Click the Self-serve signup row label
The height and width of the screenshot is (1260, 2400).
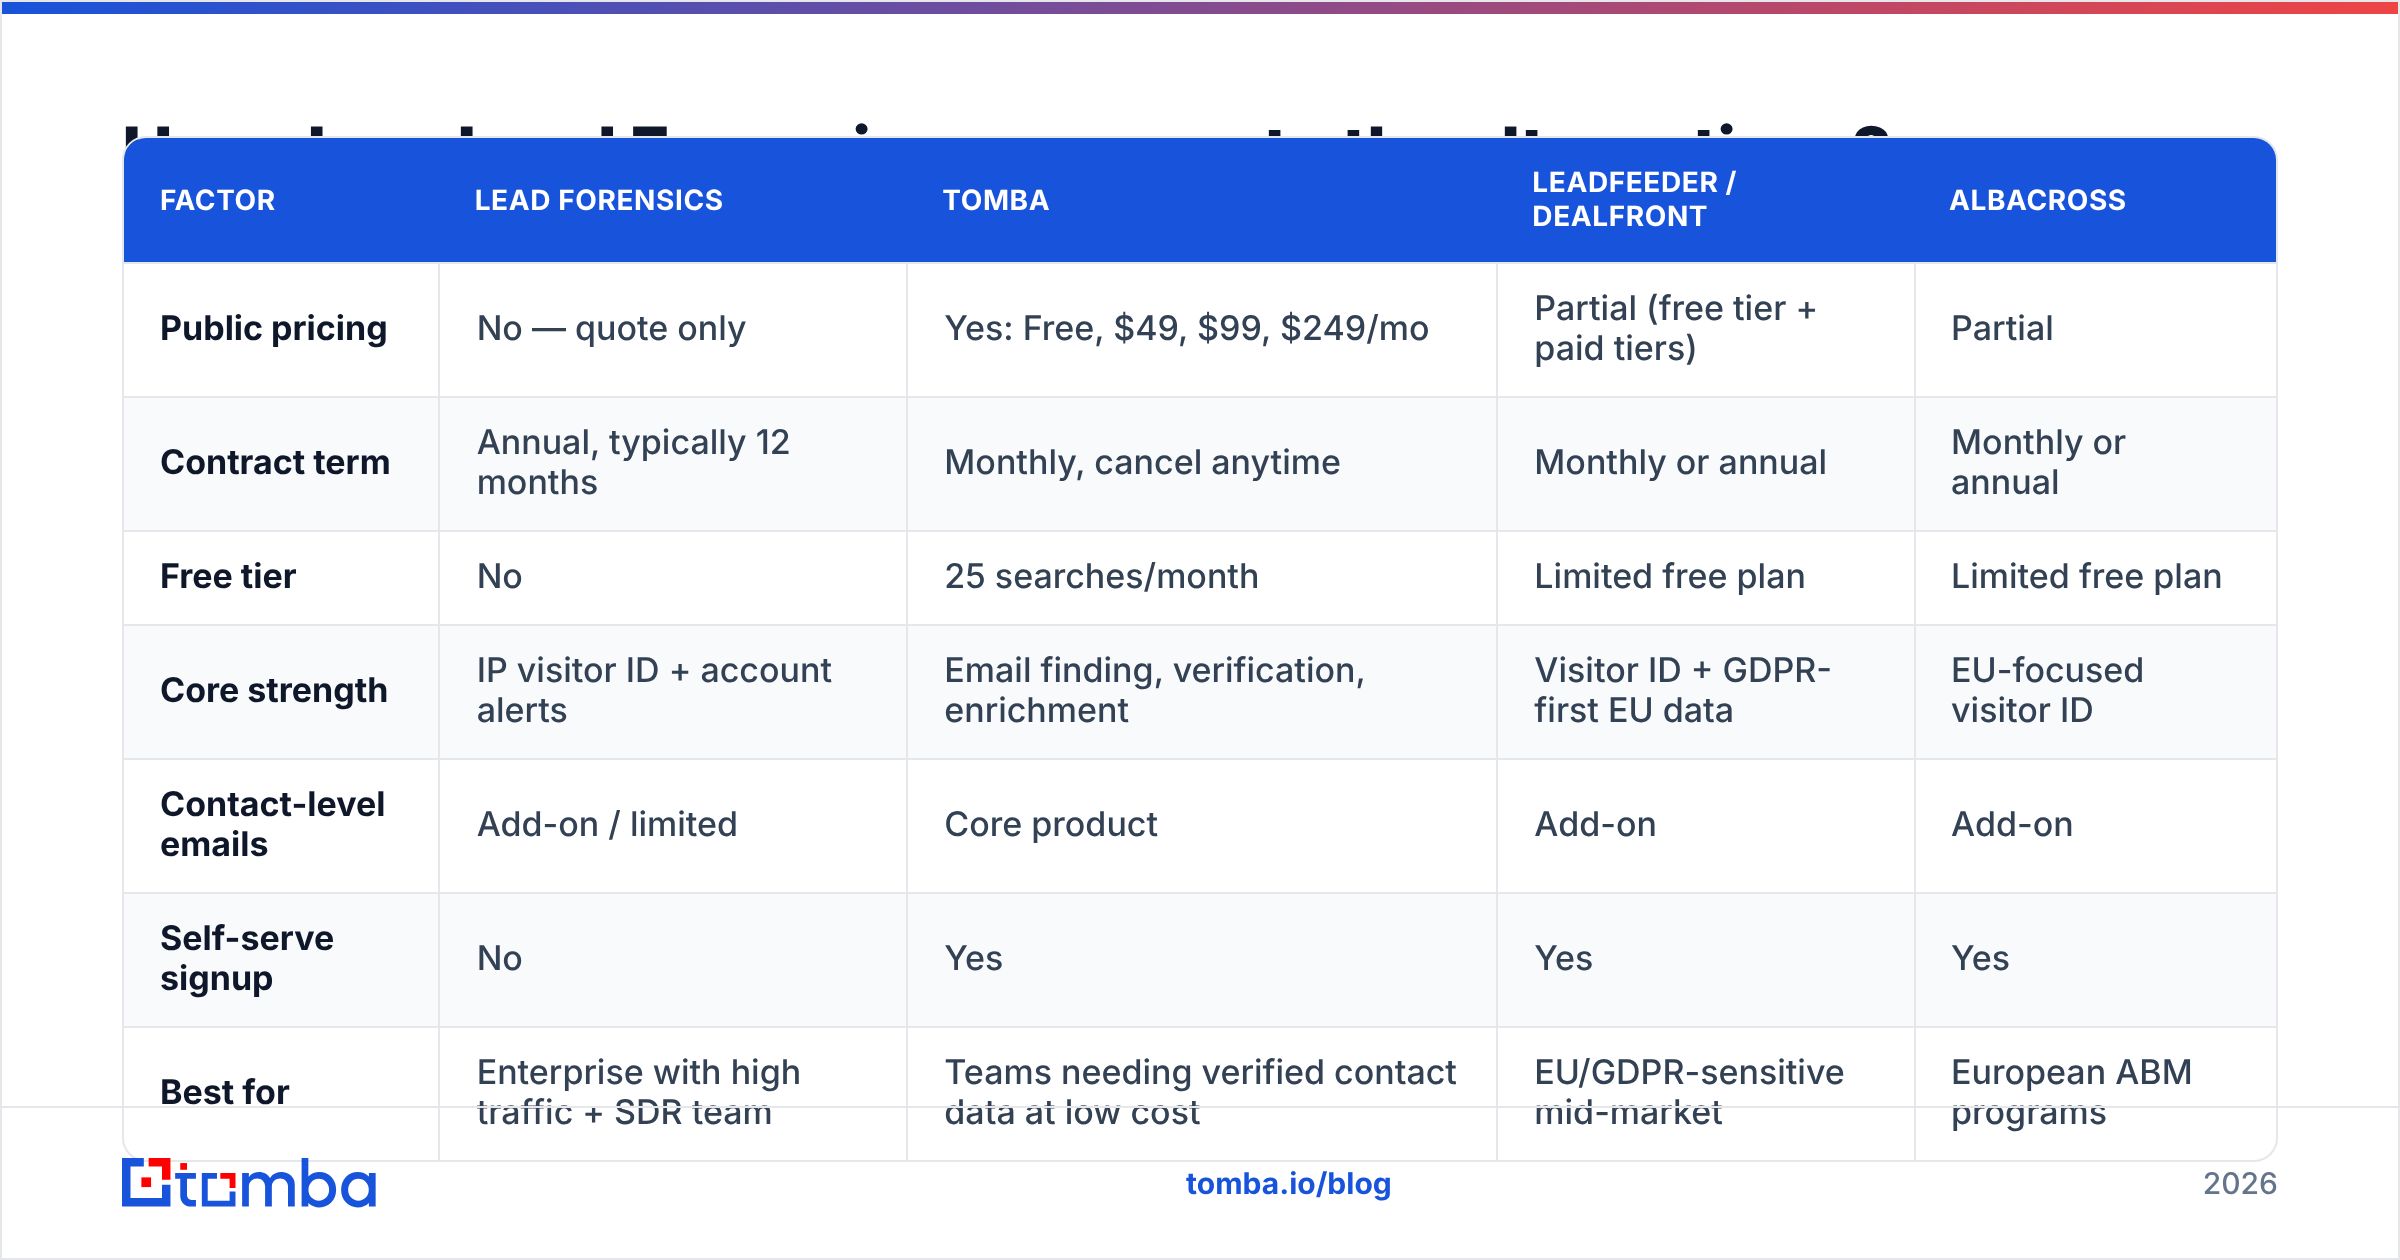pos(247,958)
